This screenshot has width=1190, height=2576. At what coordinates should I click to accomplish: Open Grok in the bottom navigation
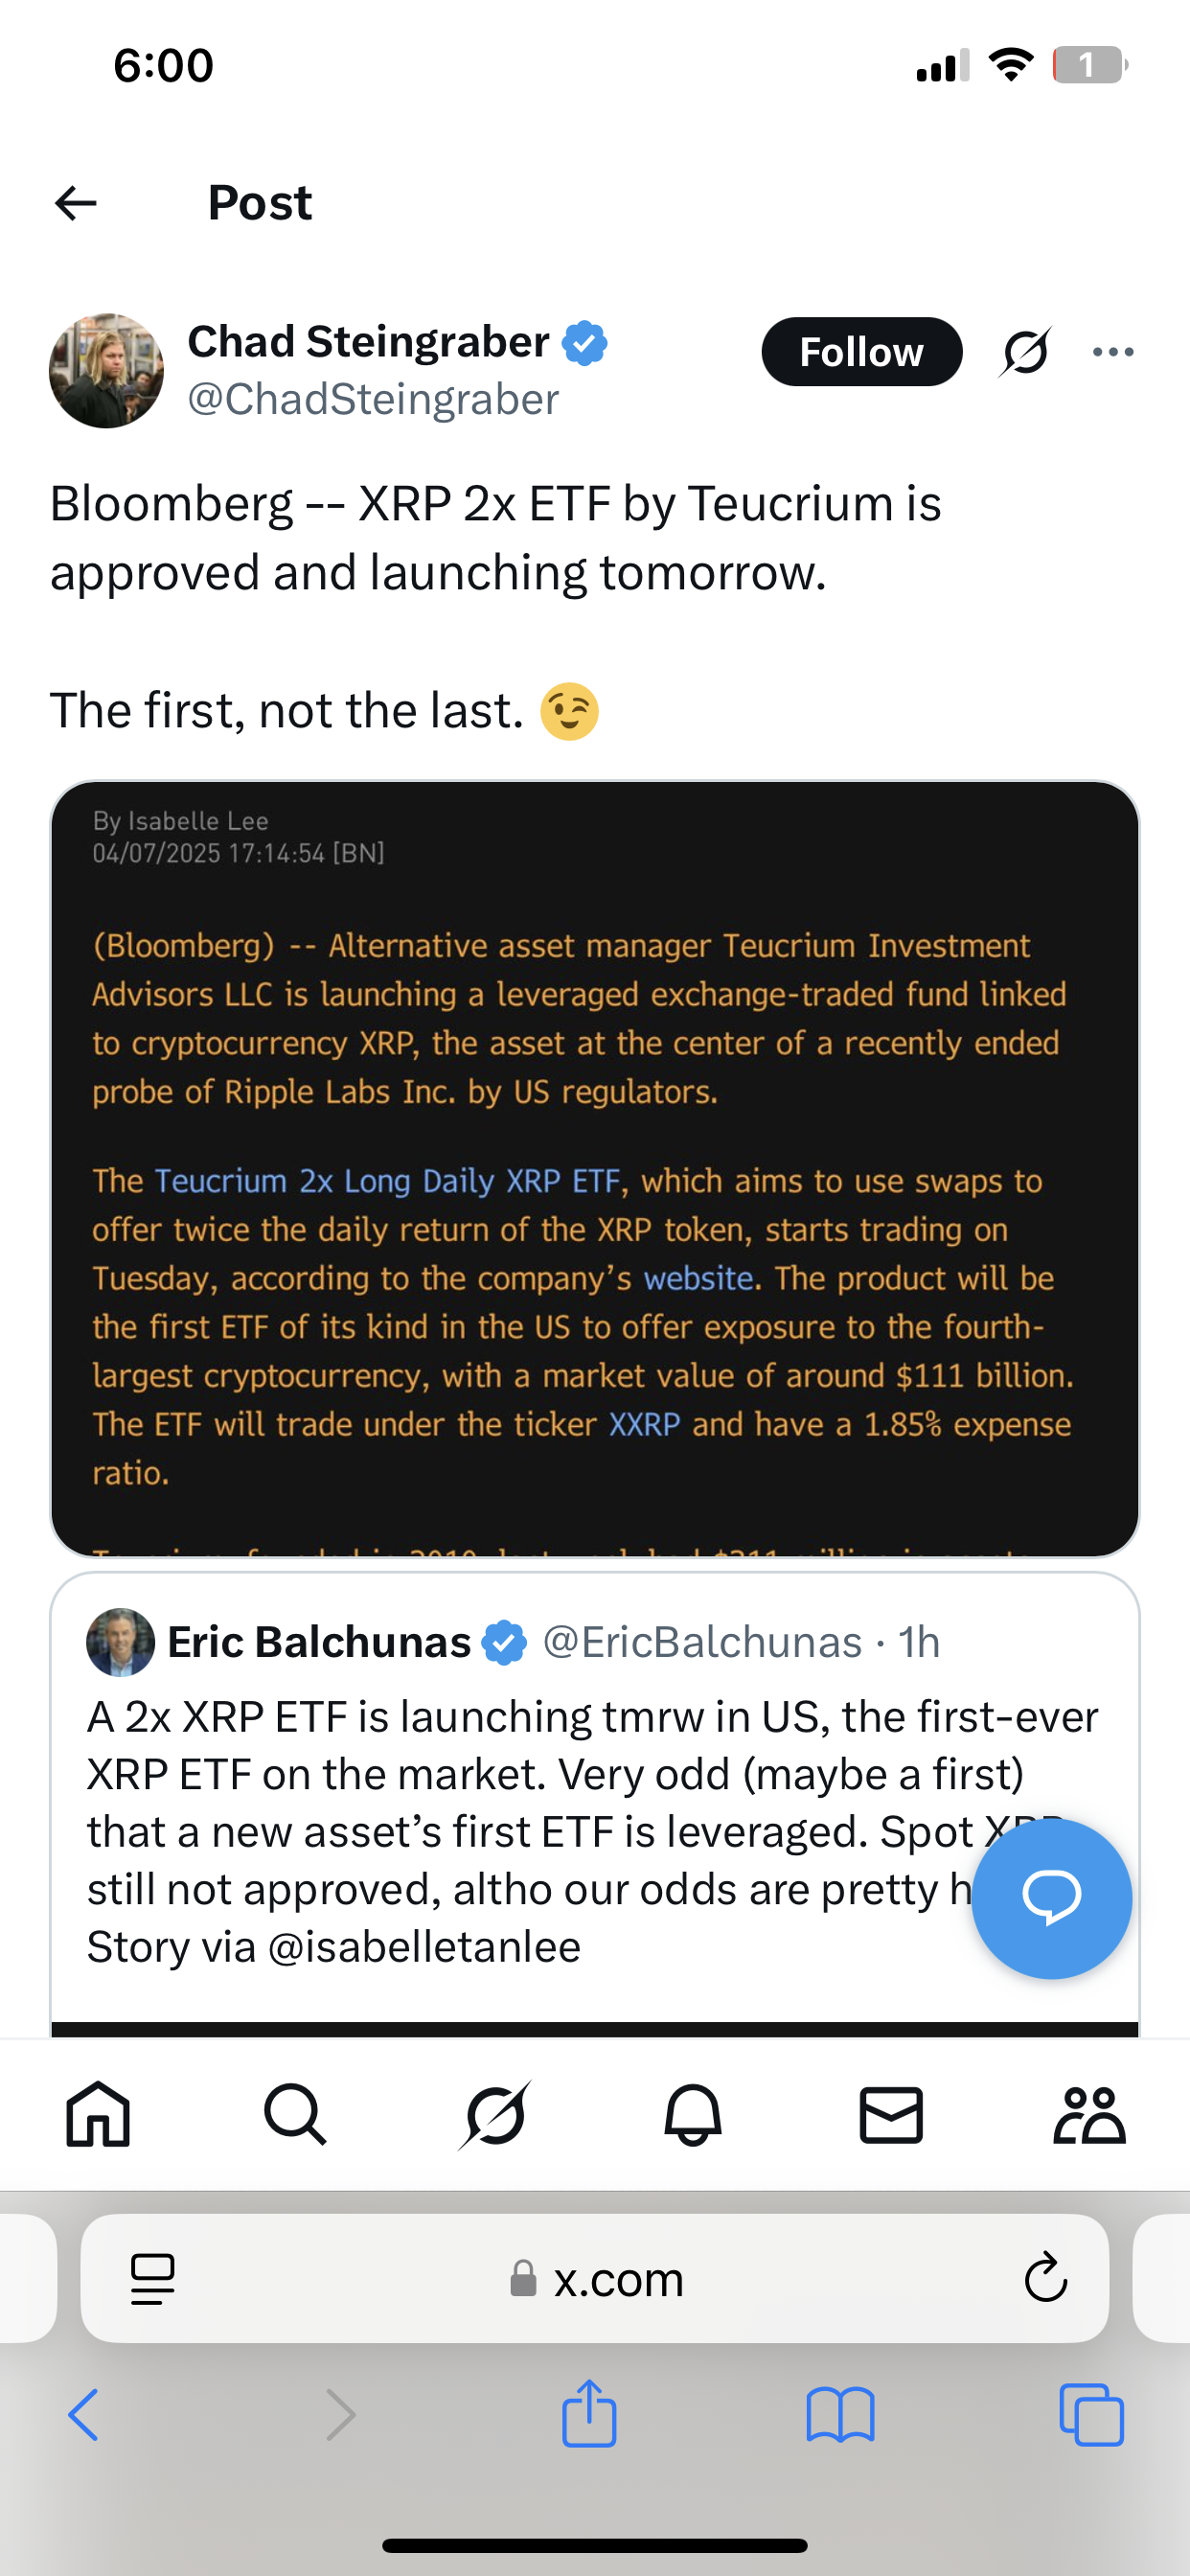click(x=494, y=2114)
